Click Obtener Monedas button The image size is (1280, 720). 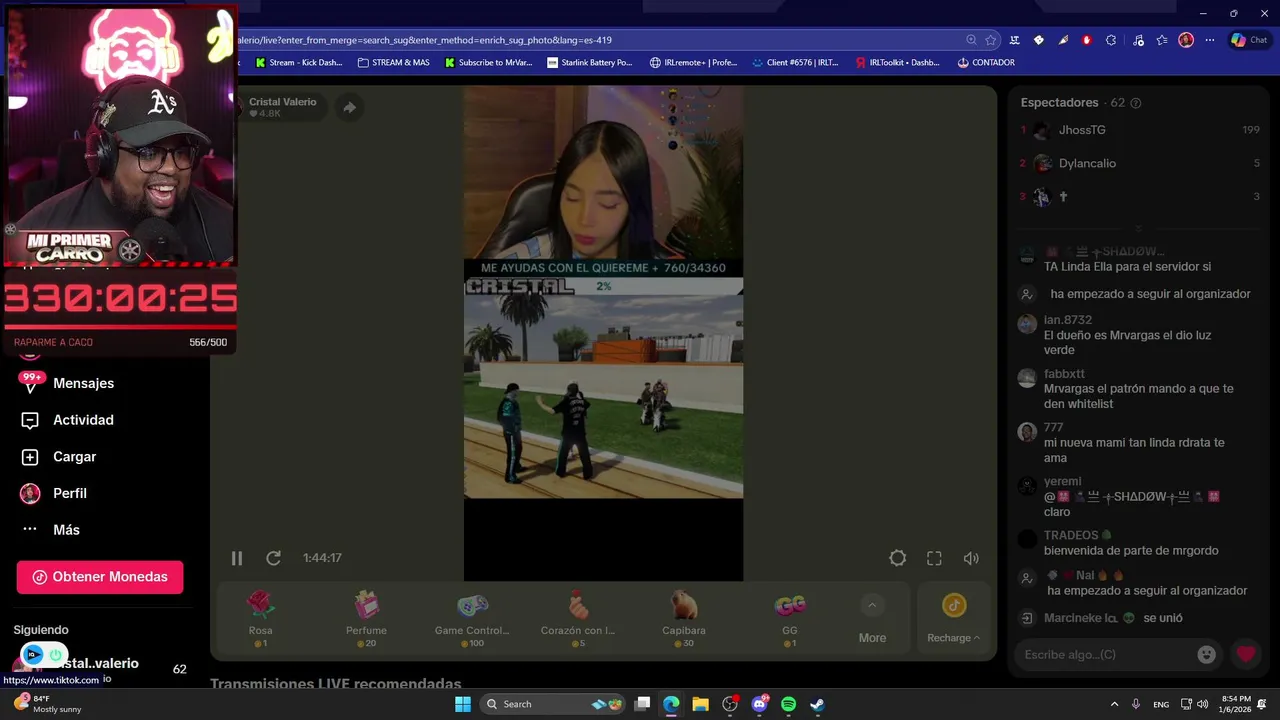coord(100,577)
